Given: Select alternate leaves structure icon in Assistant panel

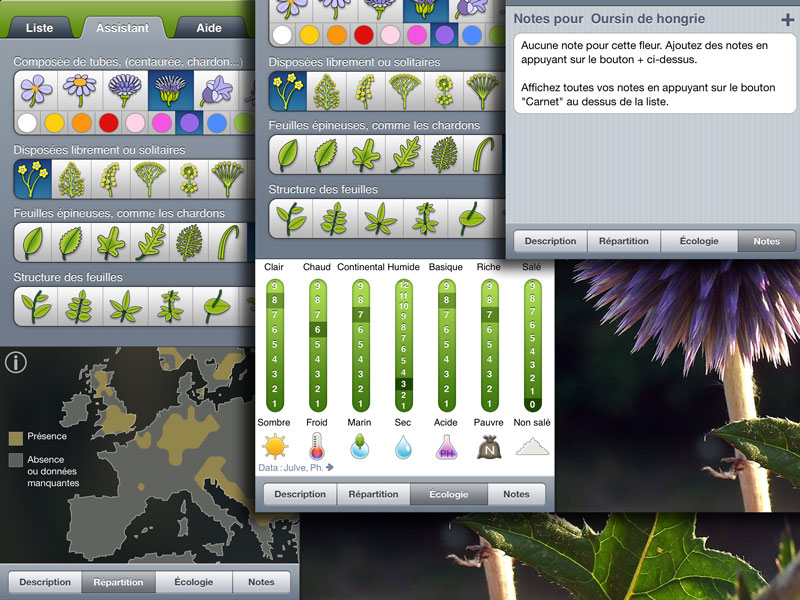Looking at the screenshot, I should 36,306.
